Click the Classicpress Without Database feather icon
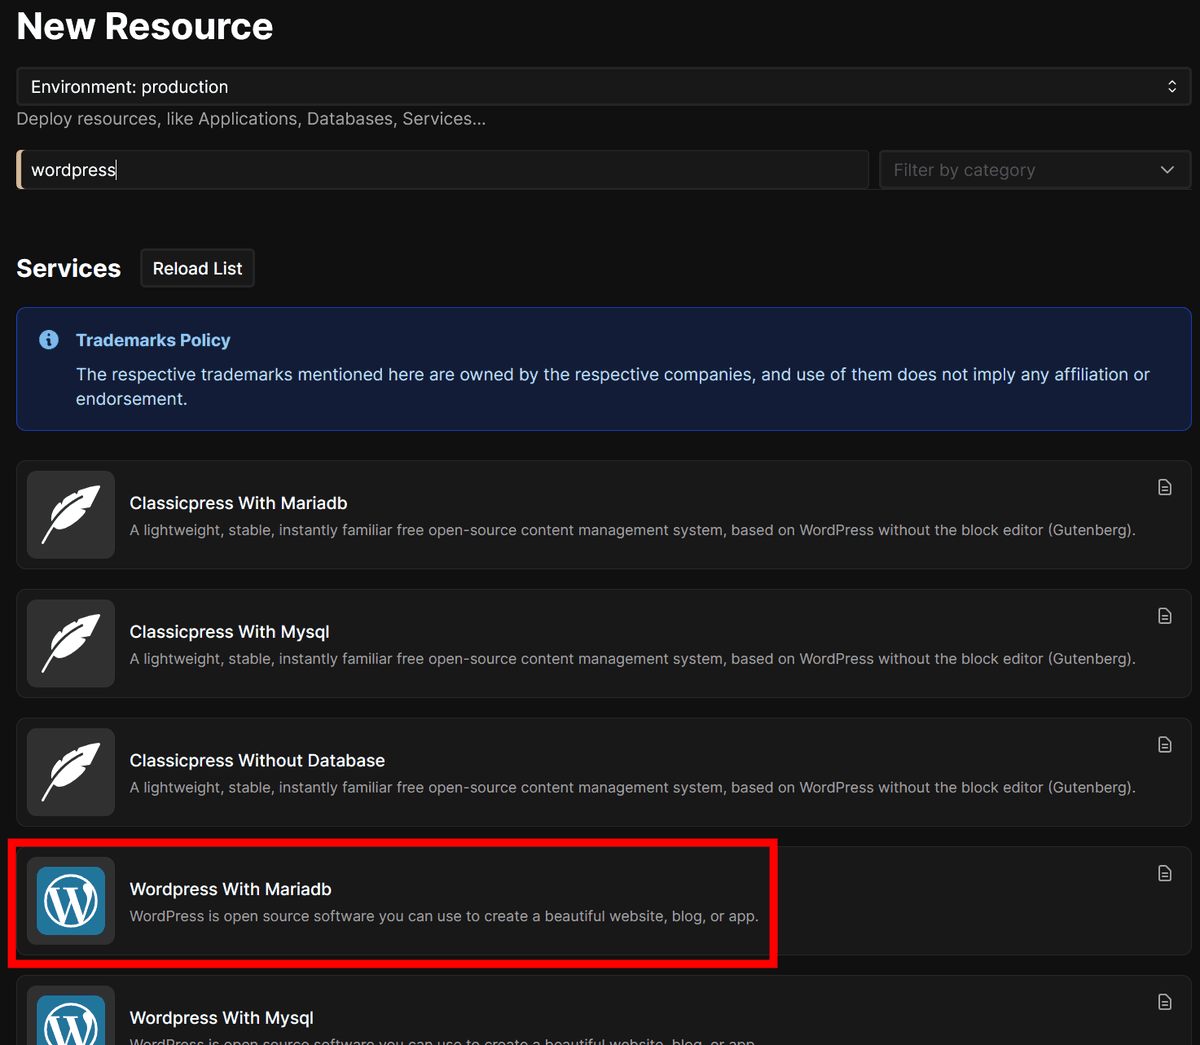 71,772
